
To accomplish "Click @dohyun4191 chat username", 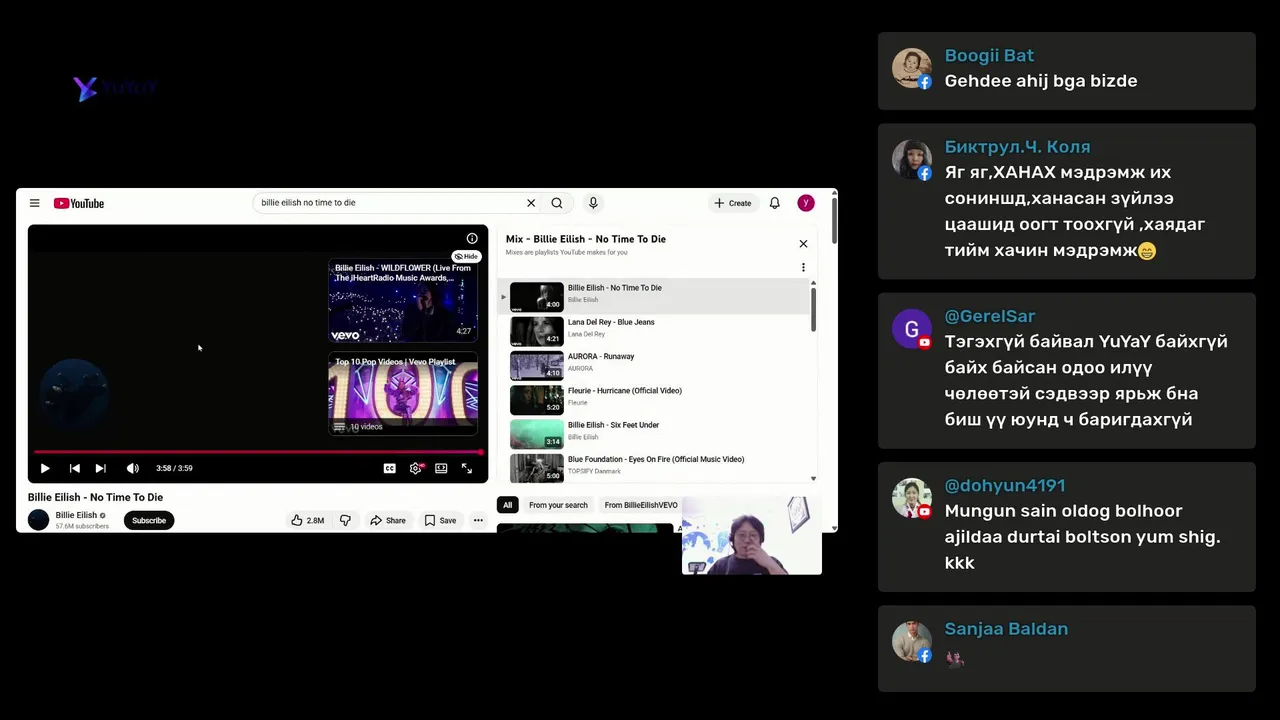I will (x=1005, y=485).
